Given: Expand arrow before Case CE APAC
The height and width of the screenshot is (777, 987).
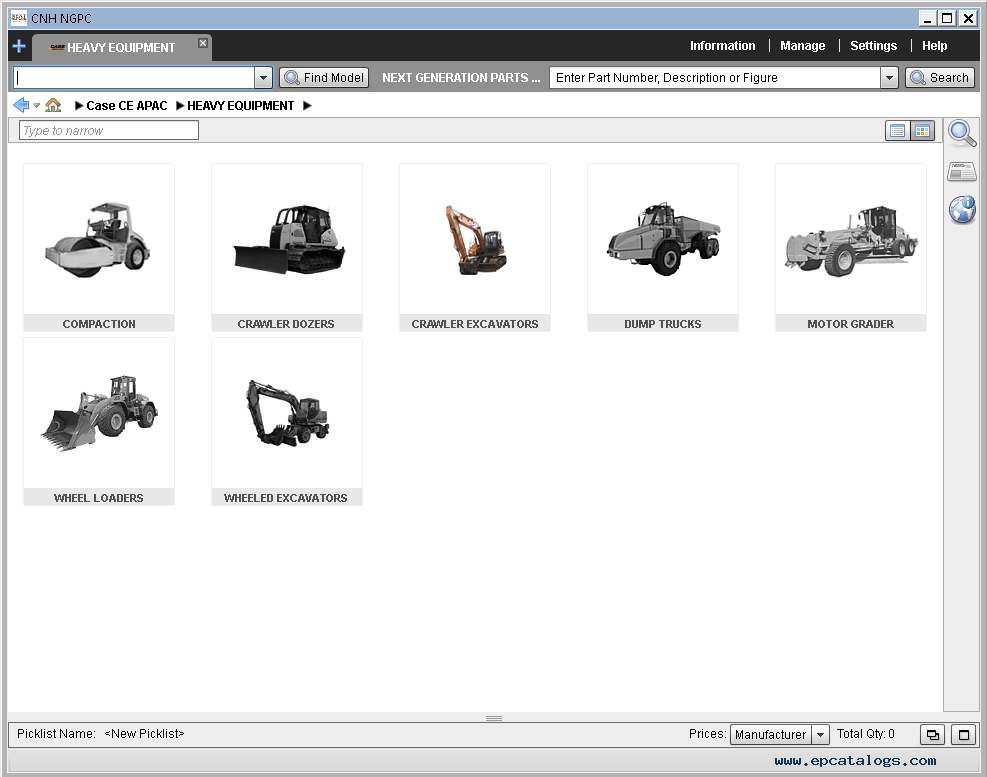Looking at the screenshot, I should 79,106.
